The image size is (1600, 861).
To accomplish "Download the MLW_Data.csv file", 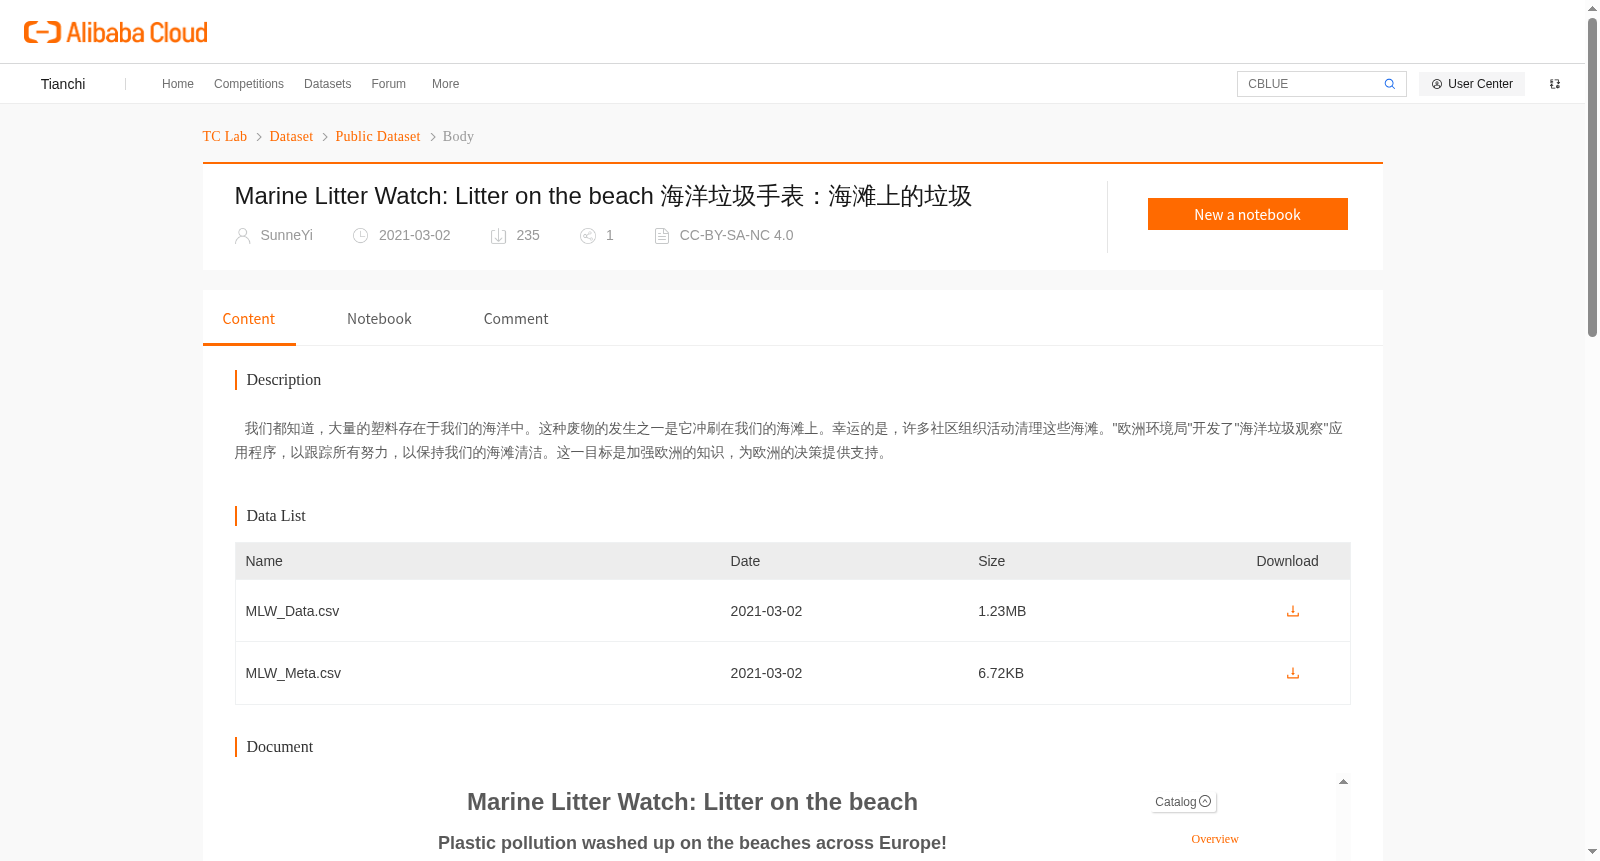I will coord(1293,611).
